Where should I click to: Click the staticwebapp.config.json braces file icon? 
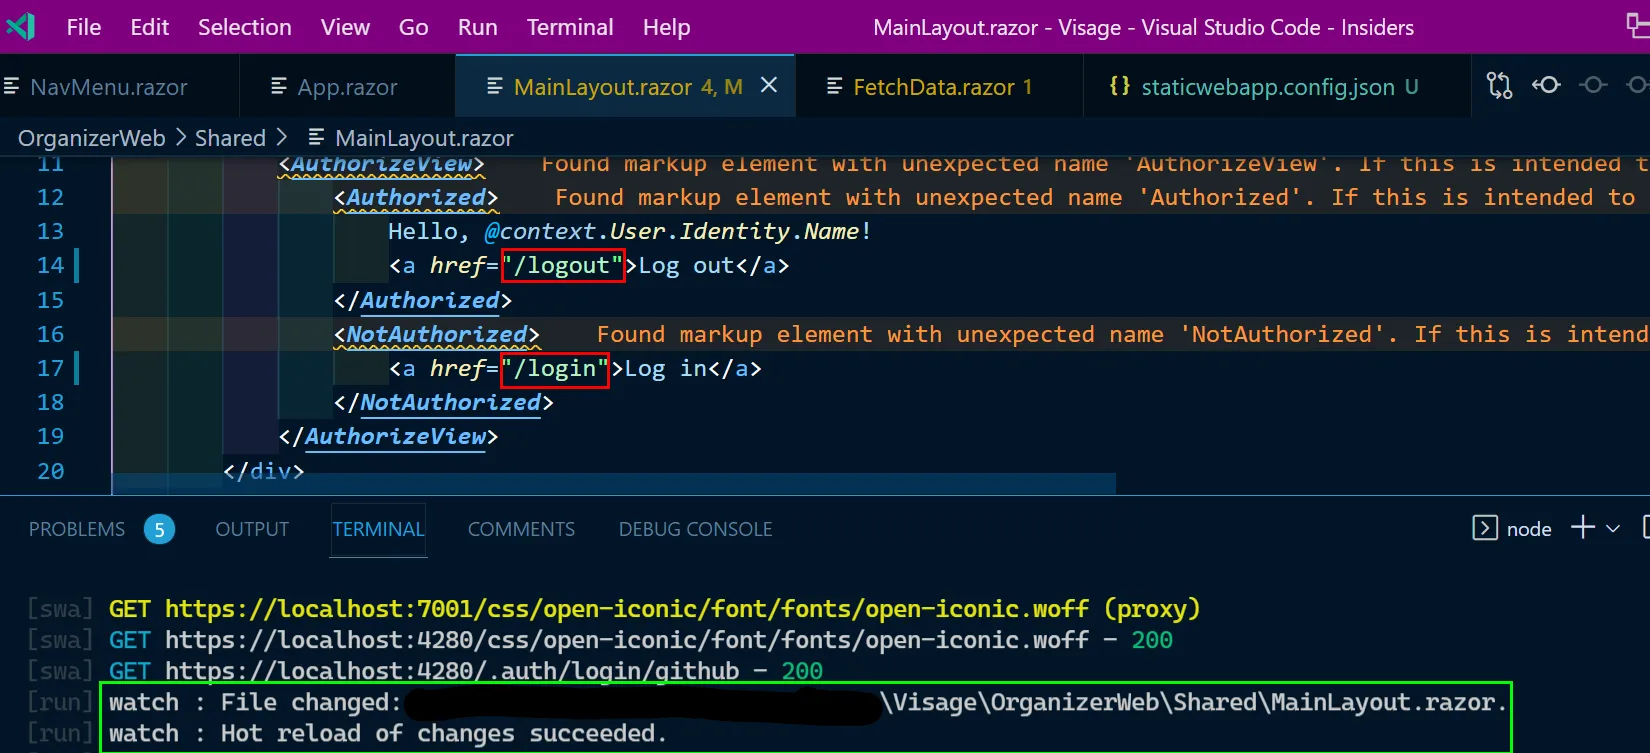[x=1120, y=87]
